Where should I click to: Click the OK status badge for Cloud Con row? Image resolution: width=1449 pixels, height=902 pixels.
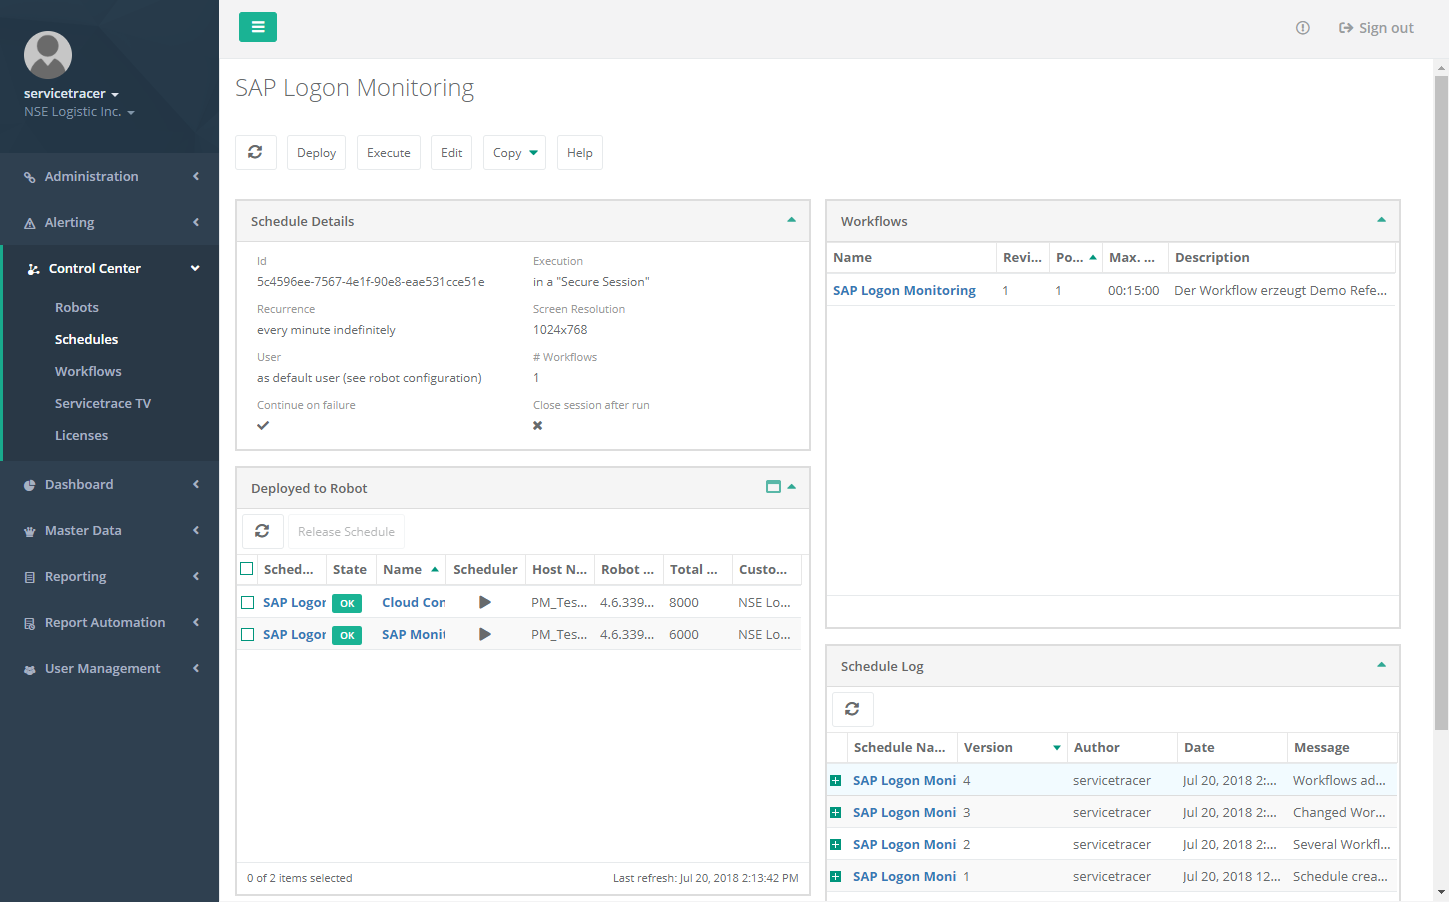[x=347, y=603]
